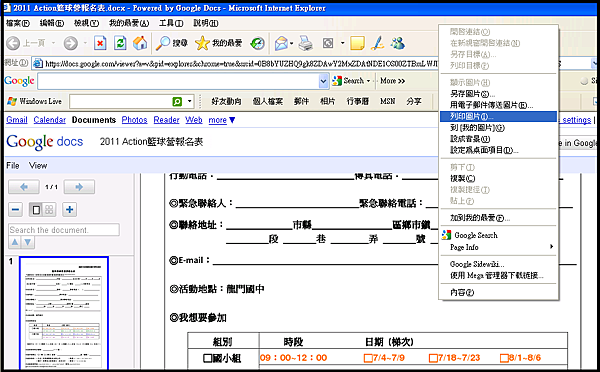Click the Windows Live logo

point(34,101)
